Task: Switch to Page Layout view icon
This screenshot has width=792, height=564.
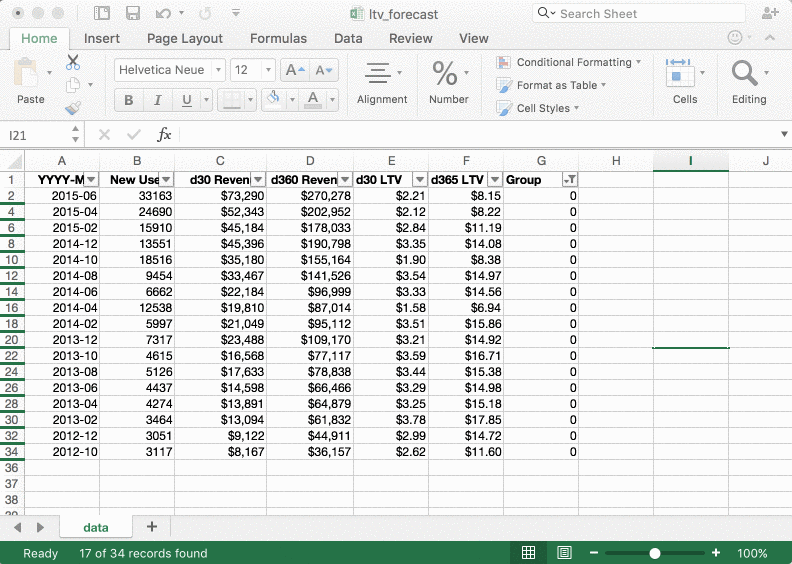Action: coord(564,553)
